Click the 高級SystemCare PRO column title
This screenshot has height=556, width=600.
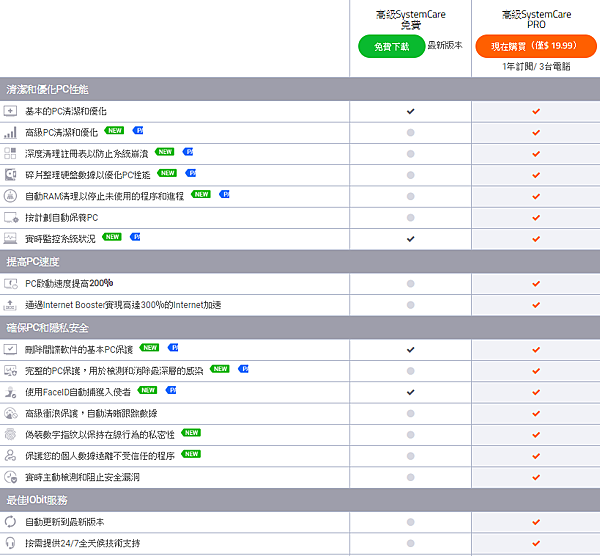pyautogui.click(x=536, y=20)
